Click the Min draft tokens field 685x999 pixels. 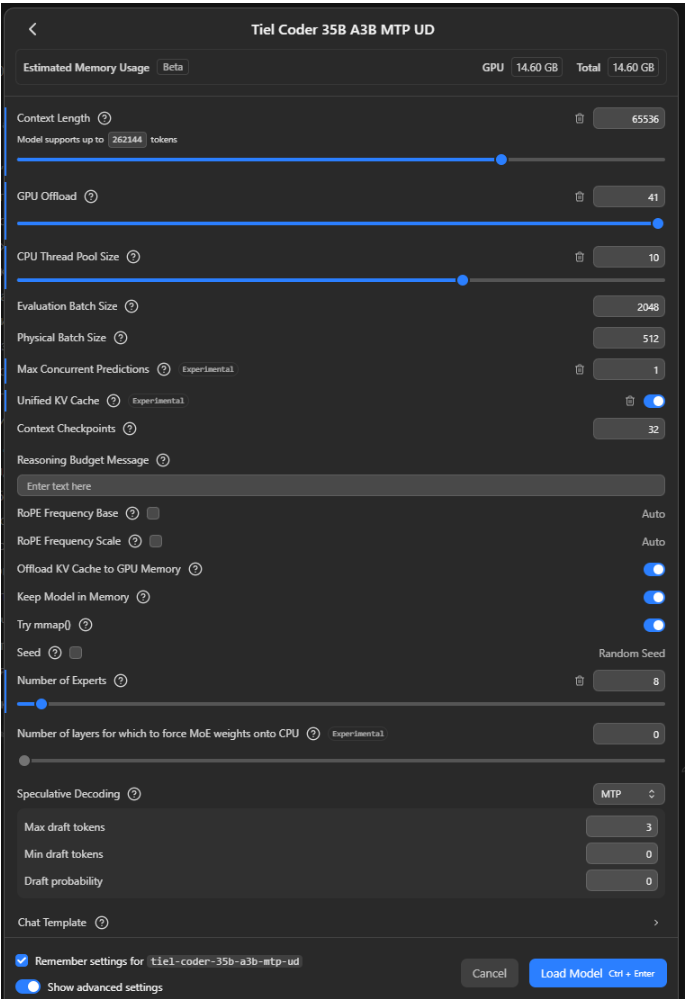[x=621, y=854]
